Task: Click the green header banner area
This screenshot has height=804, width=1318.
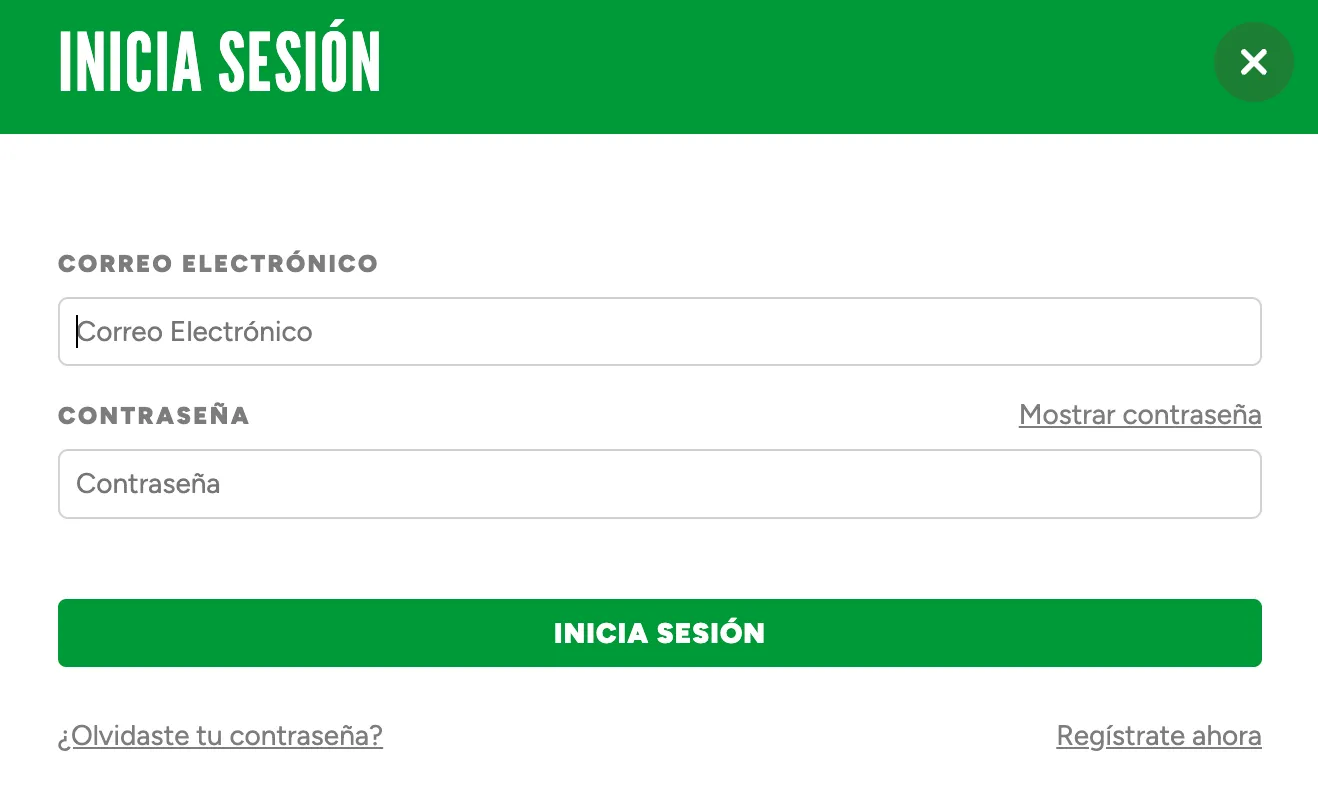Action: [700, 65]
